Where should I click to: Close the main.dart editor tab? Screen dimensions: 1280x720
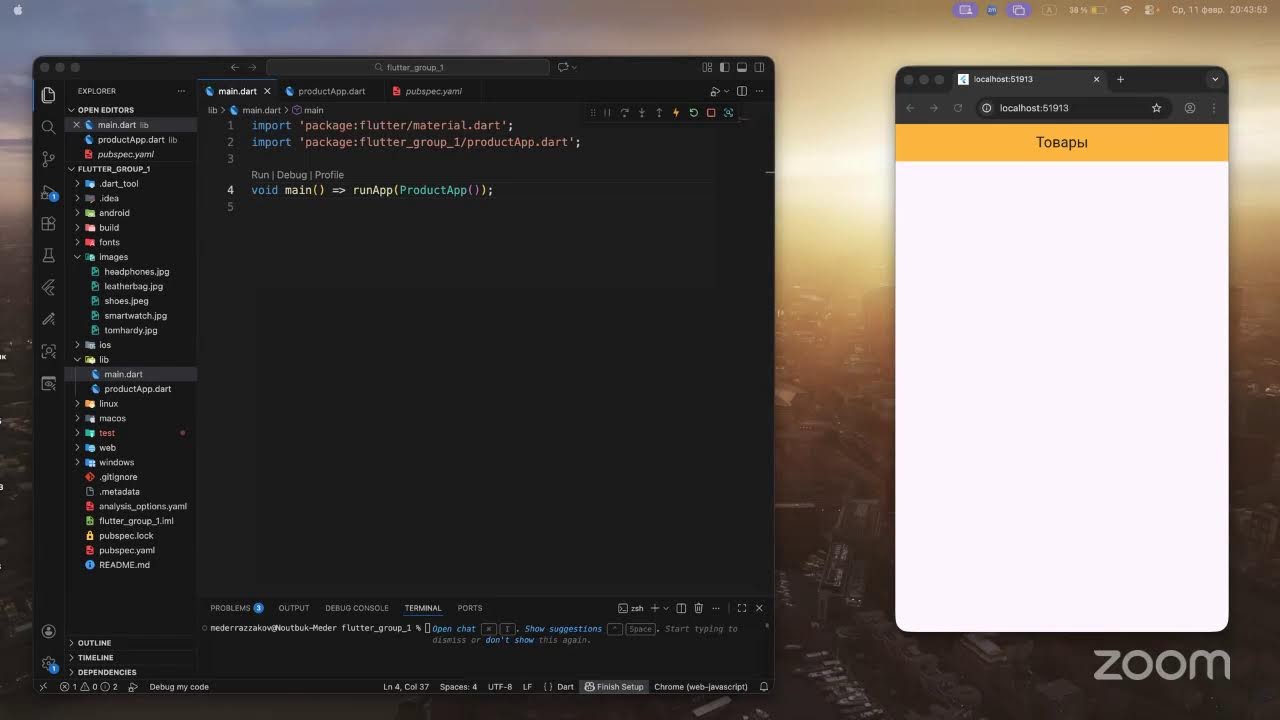tap(267, 91)
